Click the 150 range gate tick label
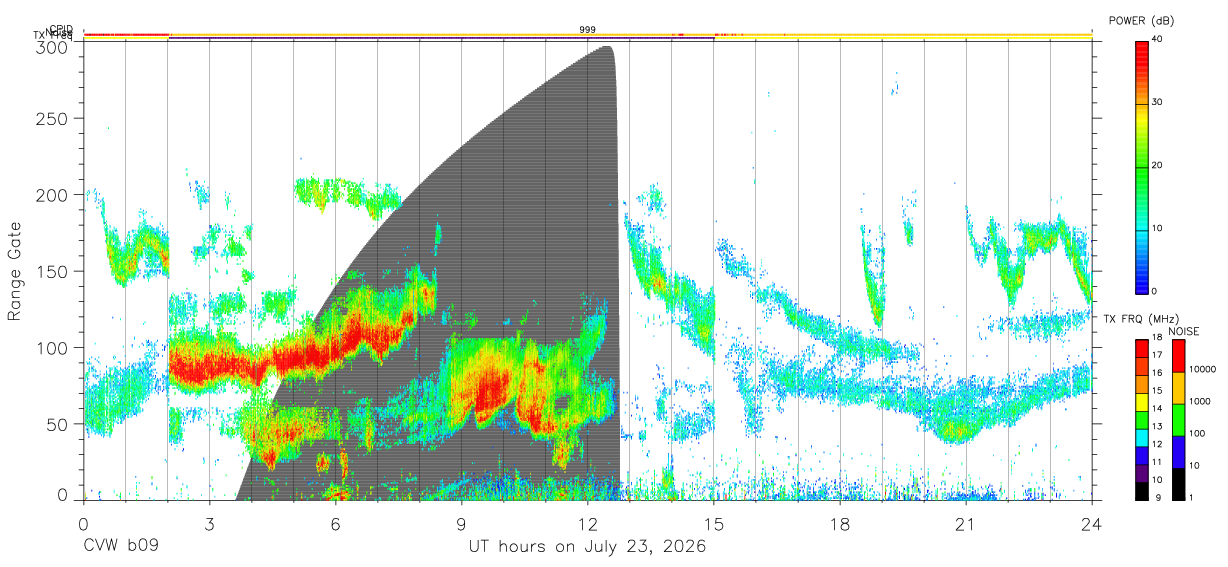Screen dimensions: 1228x567 tap(53, 271)
